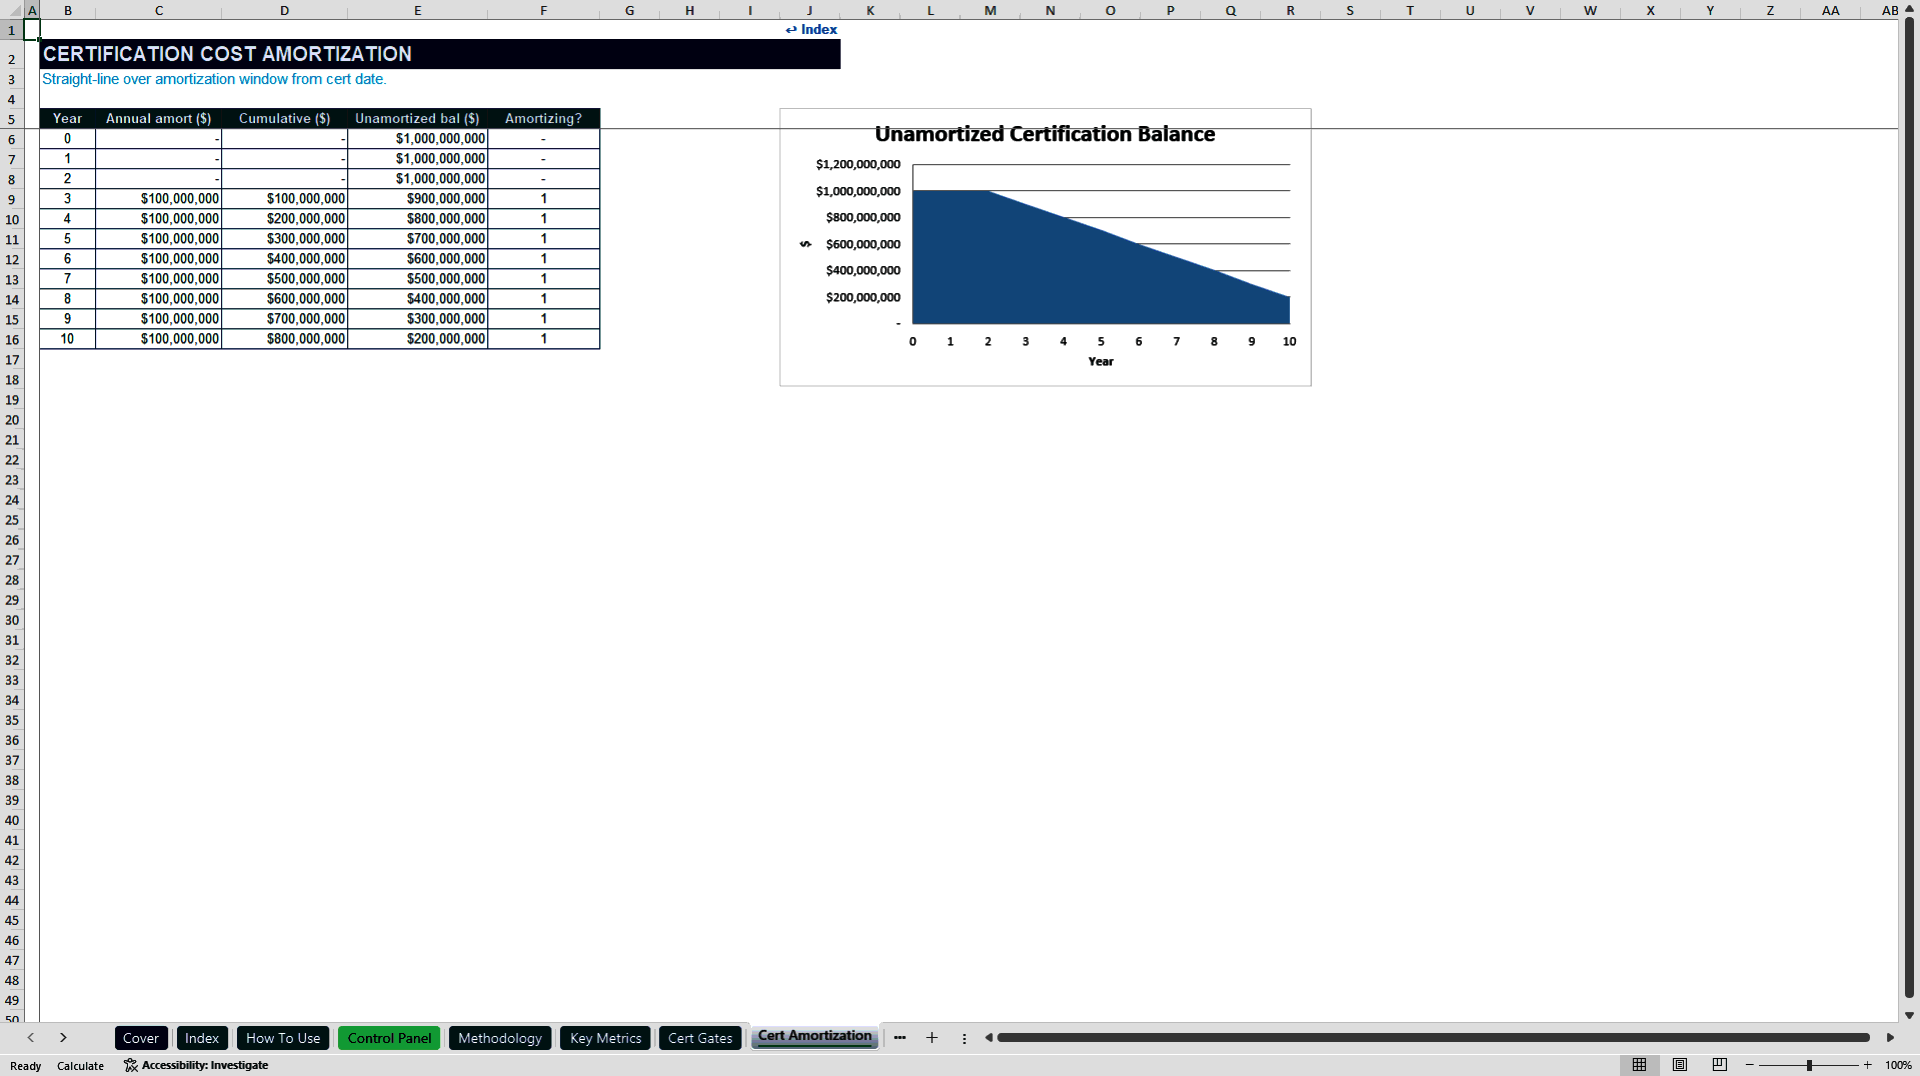Select unamortized cell showing $200,000,000

(x=418, y=339)
